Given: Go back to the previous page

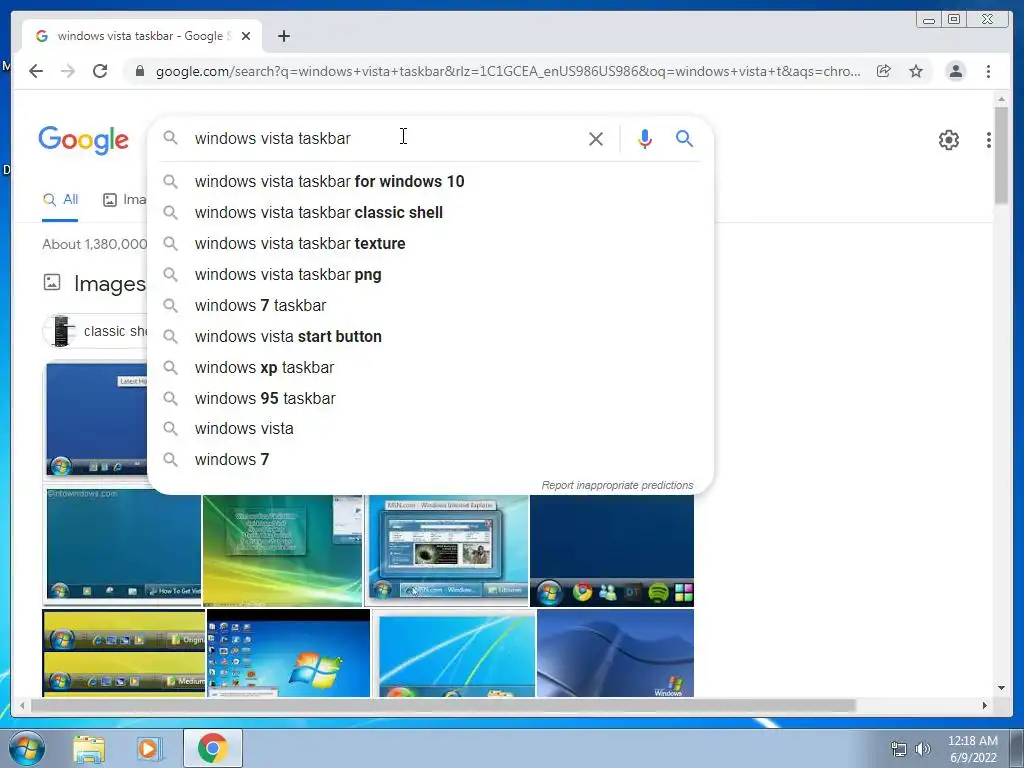Looking at the screenshot, I should [36, 71].
